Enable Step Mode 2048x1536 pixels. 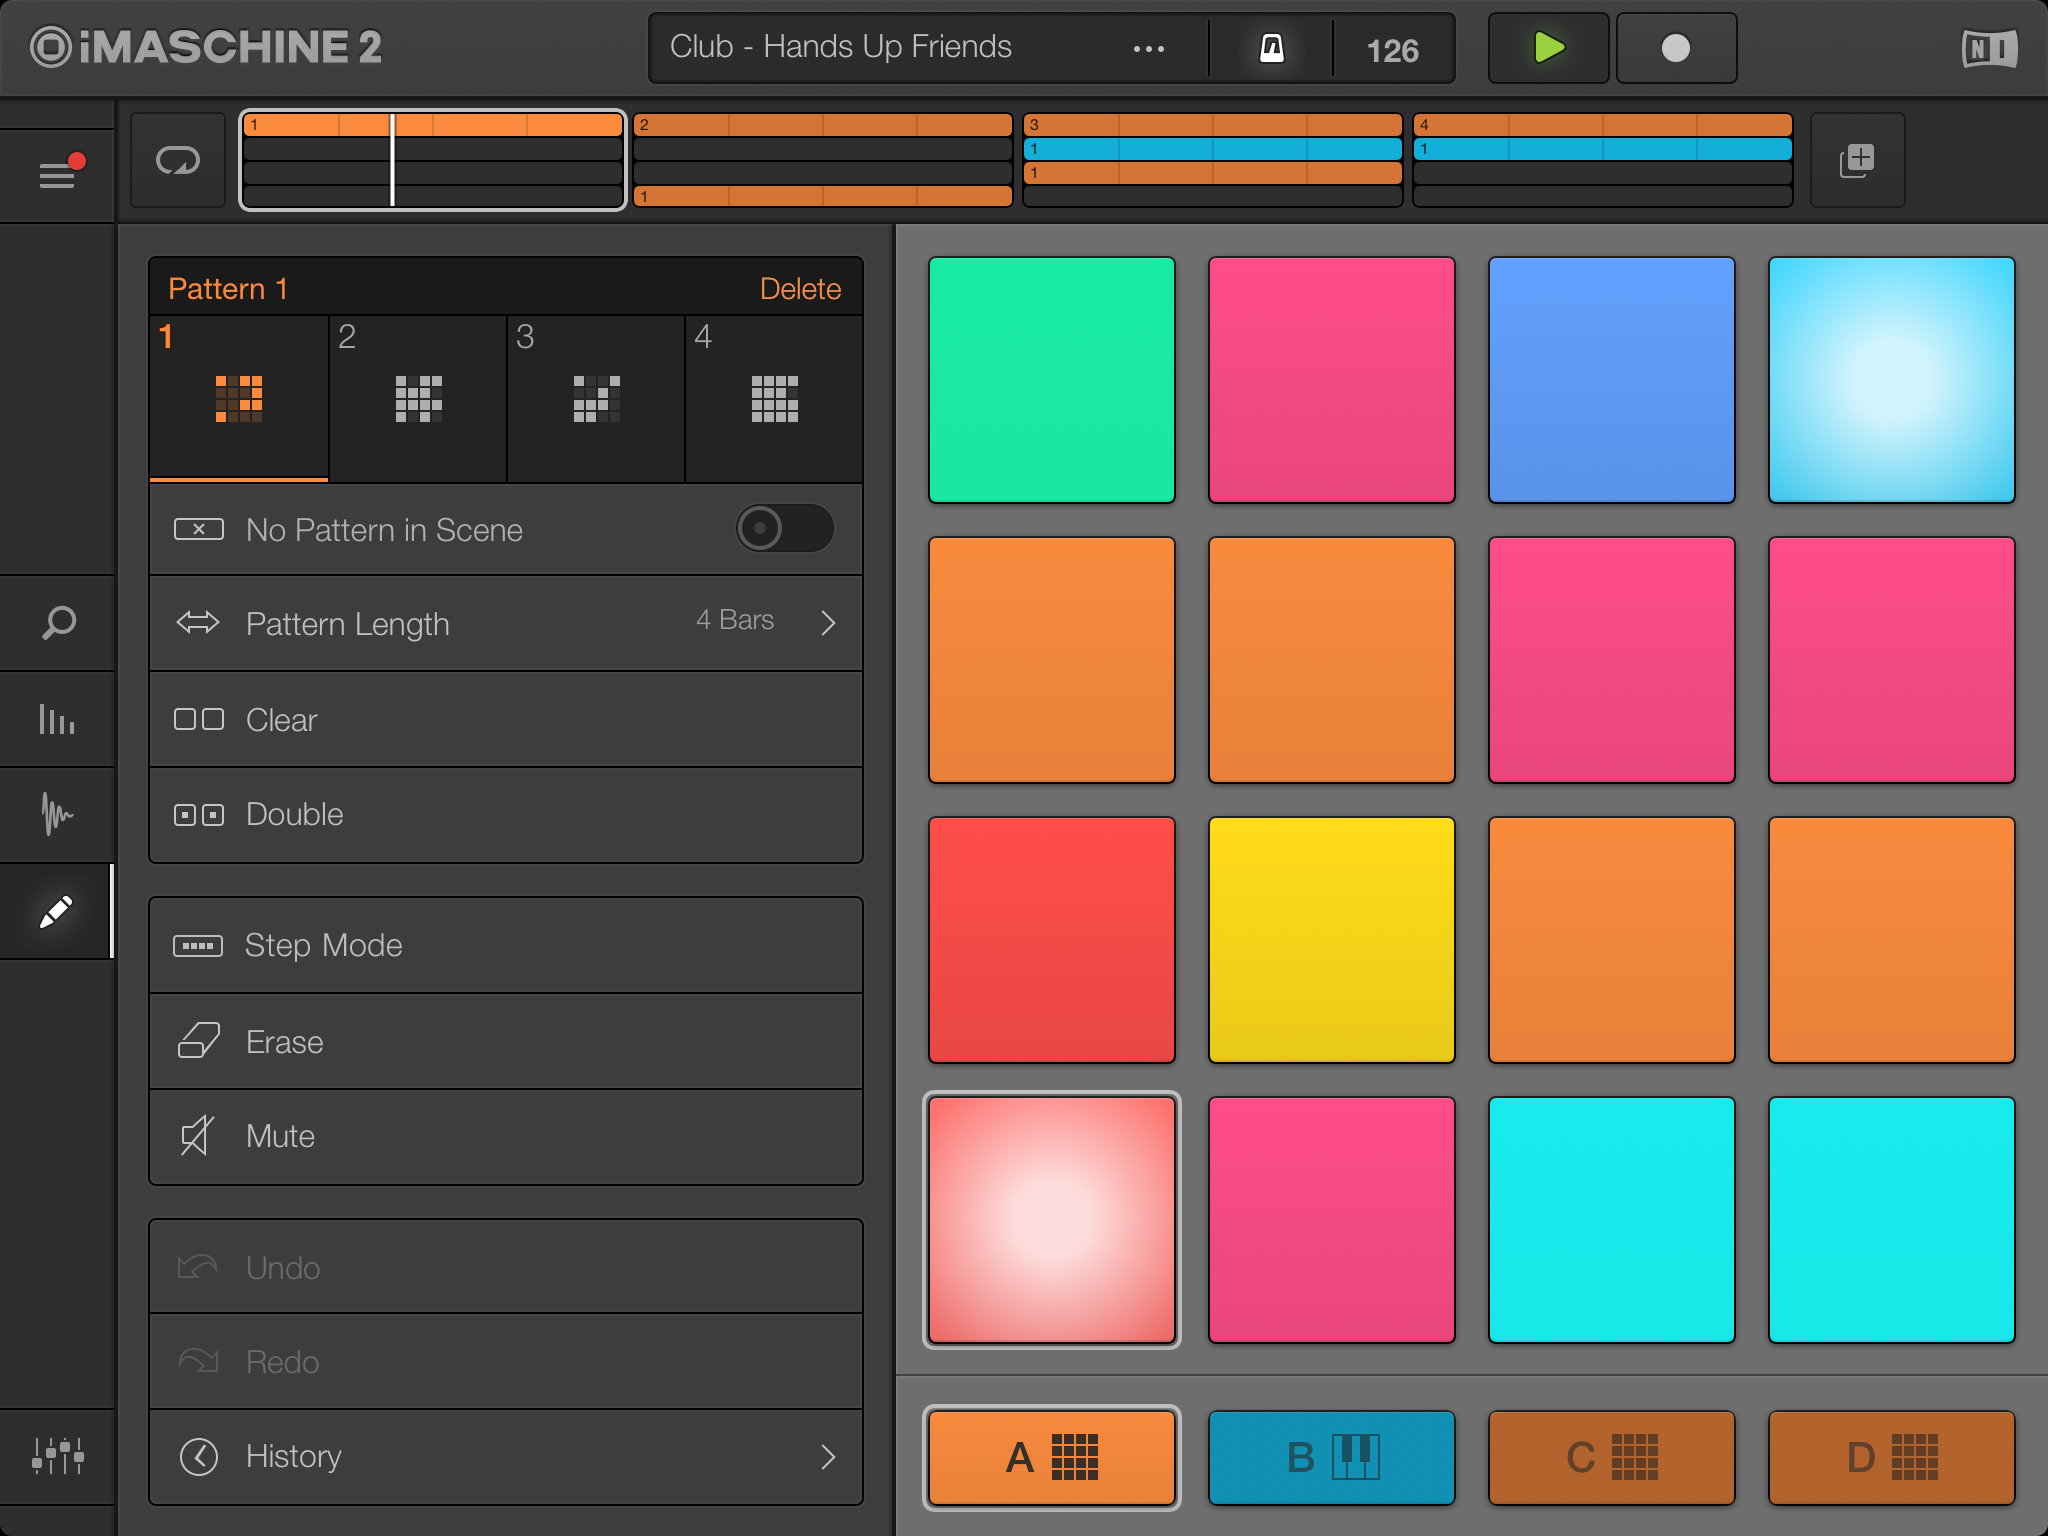coord(506,945)
